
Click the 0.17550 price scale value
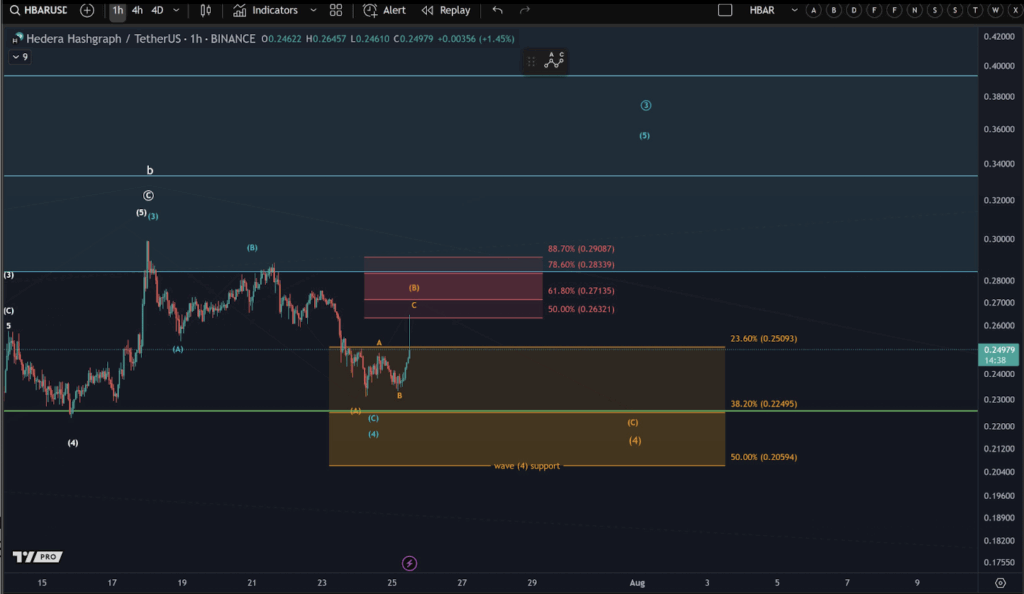(x=999, y=562)
